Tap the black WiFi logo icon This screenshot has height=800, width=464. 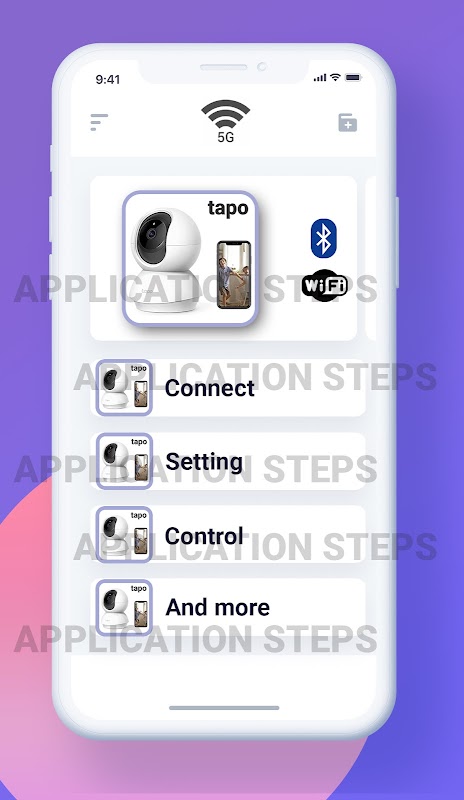point(325,285)
